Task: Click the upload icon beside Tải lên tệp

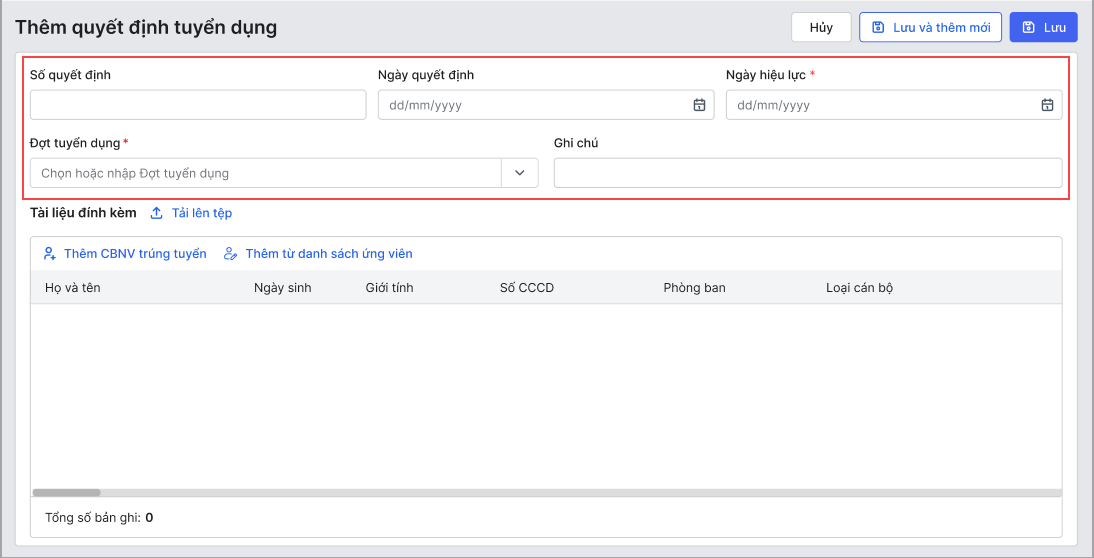Action: (156, 213)
